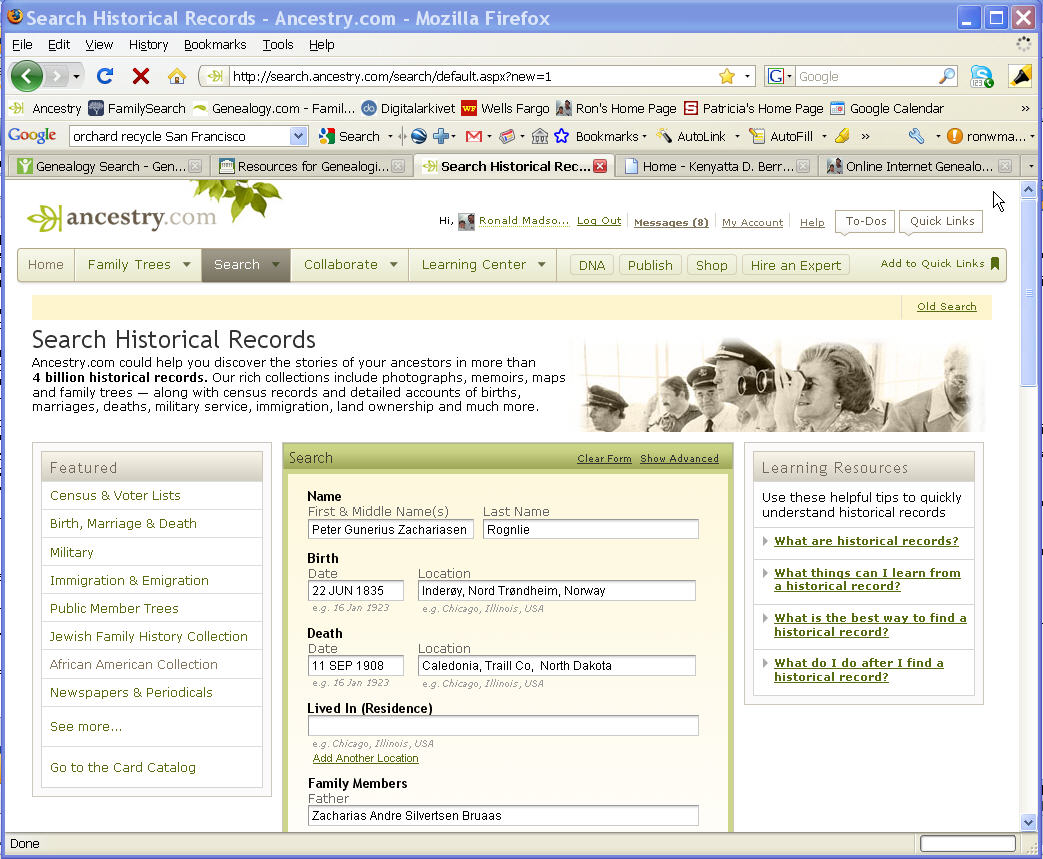Switch to Genealogy Search tab
Screen dimensions: 1043x859
109,166
